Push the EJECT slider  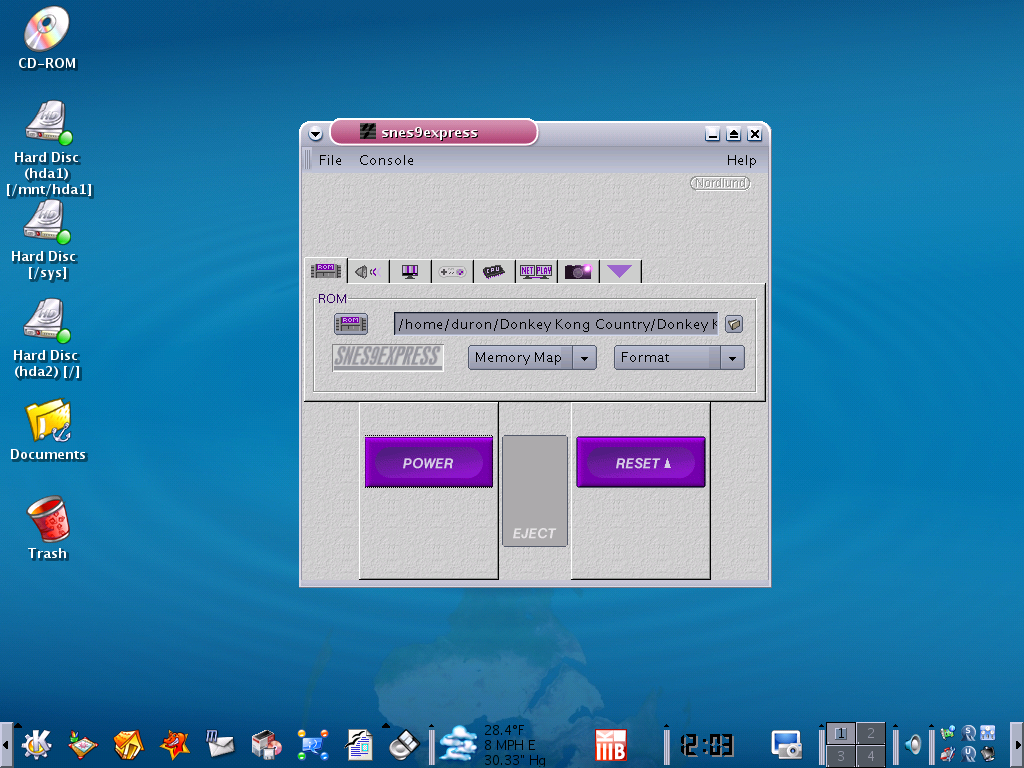click(534, 491)
